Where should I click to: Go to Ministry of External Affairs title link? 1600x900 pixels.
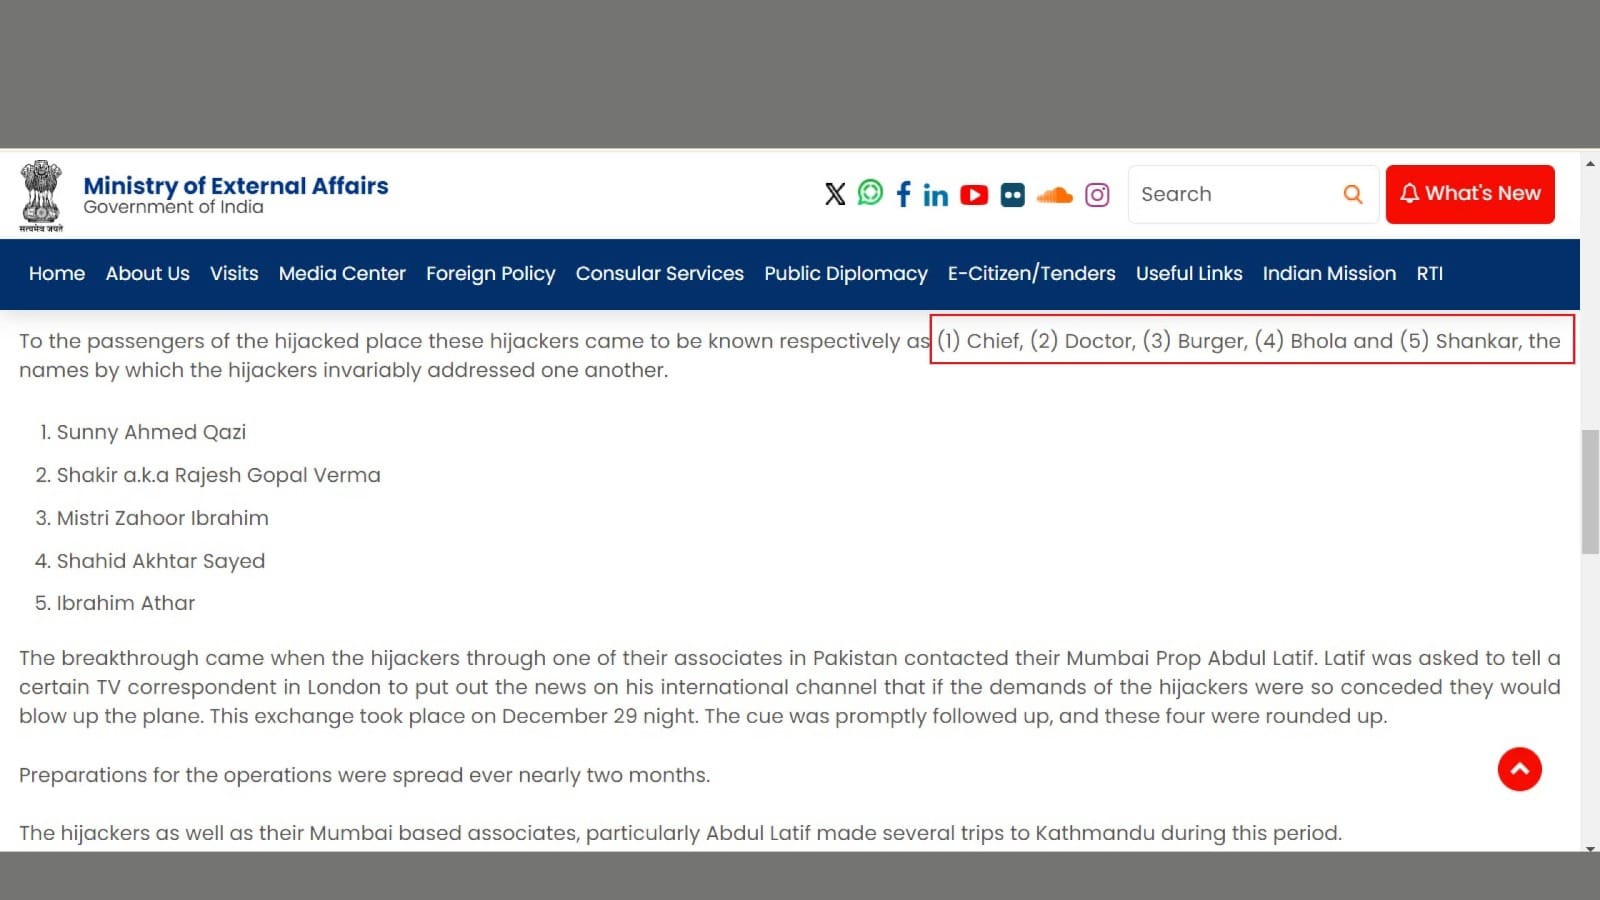236,186
